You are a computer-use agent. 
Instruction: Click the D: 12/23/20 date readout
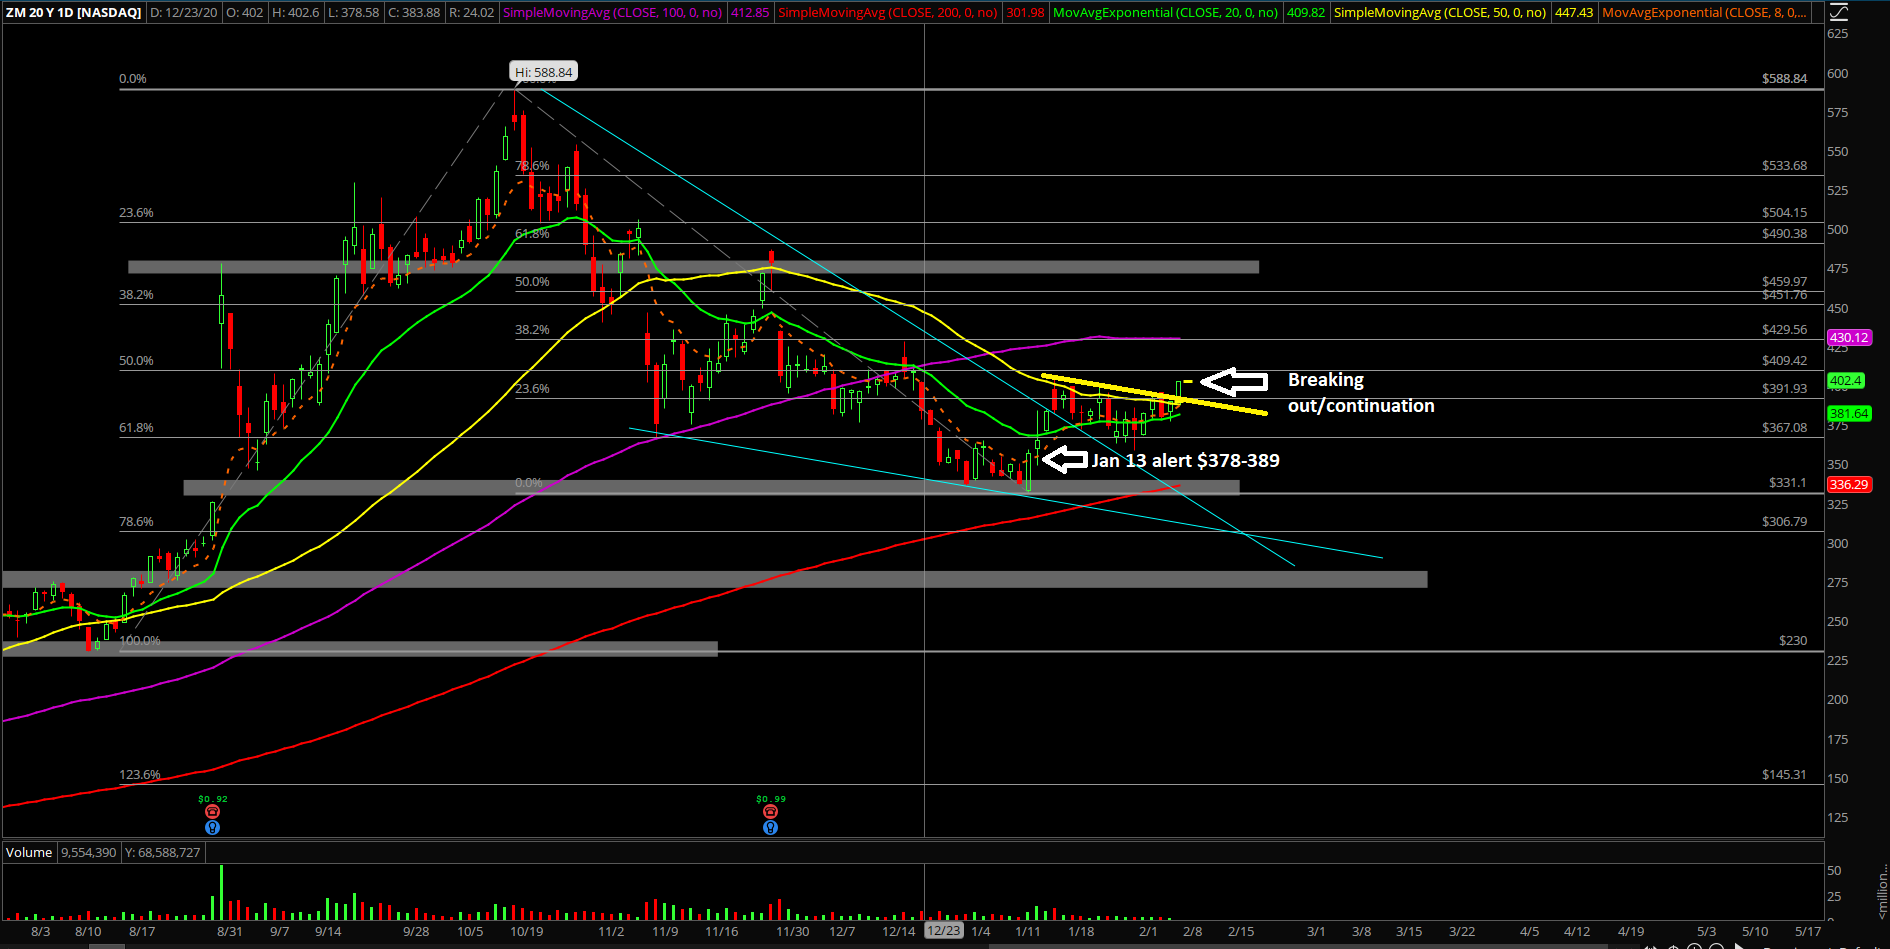[x=184, y=13]
